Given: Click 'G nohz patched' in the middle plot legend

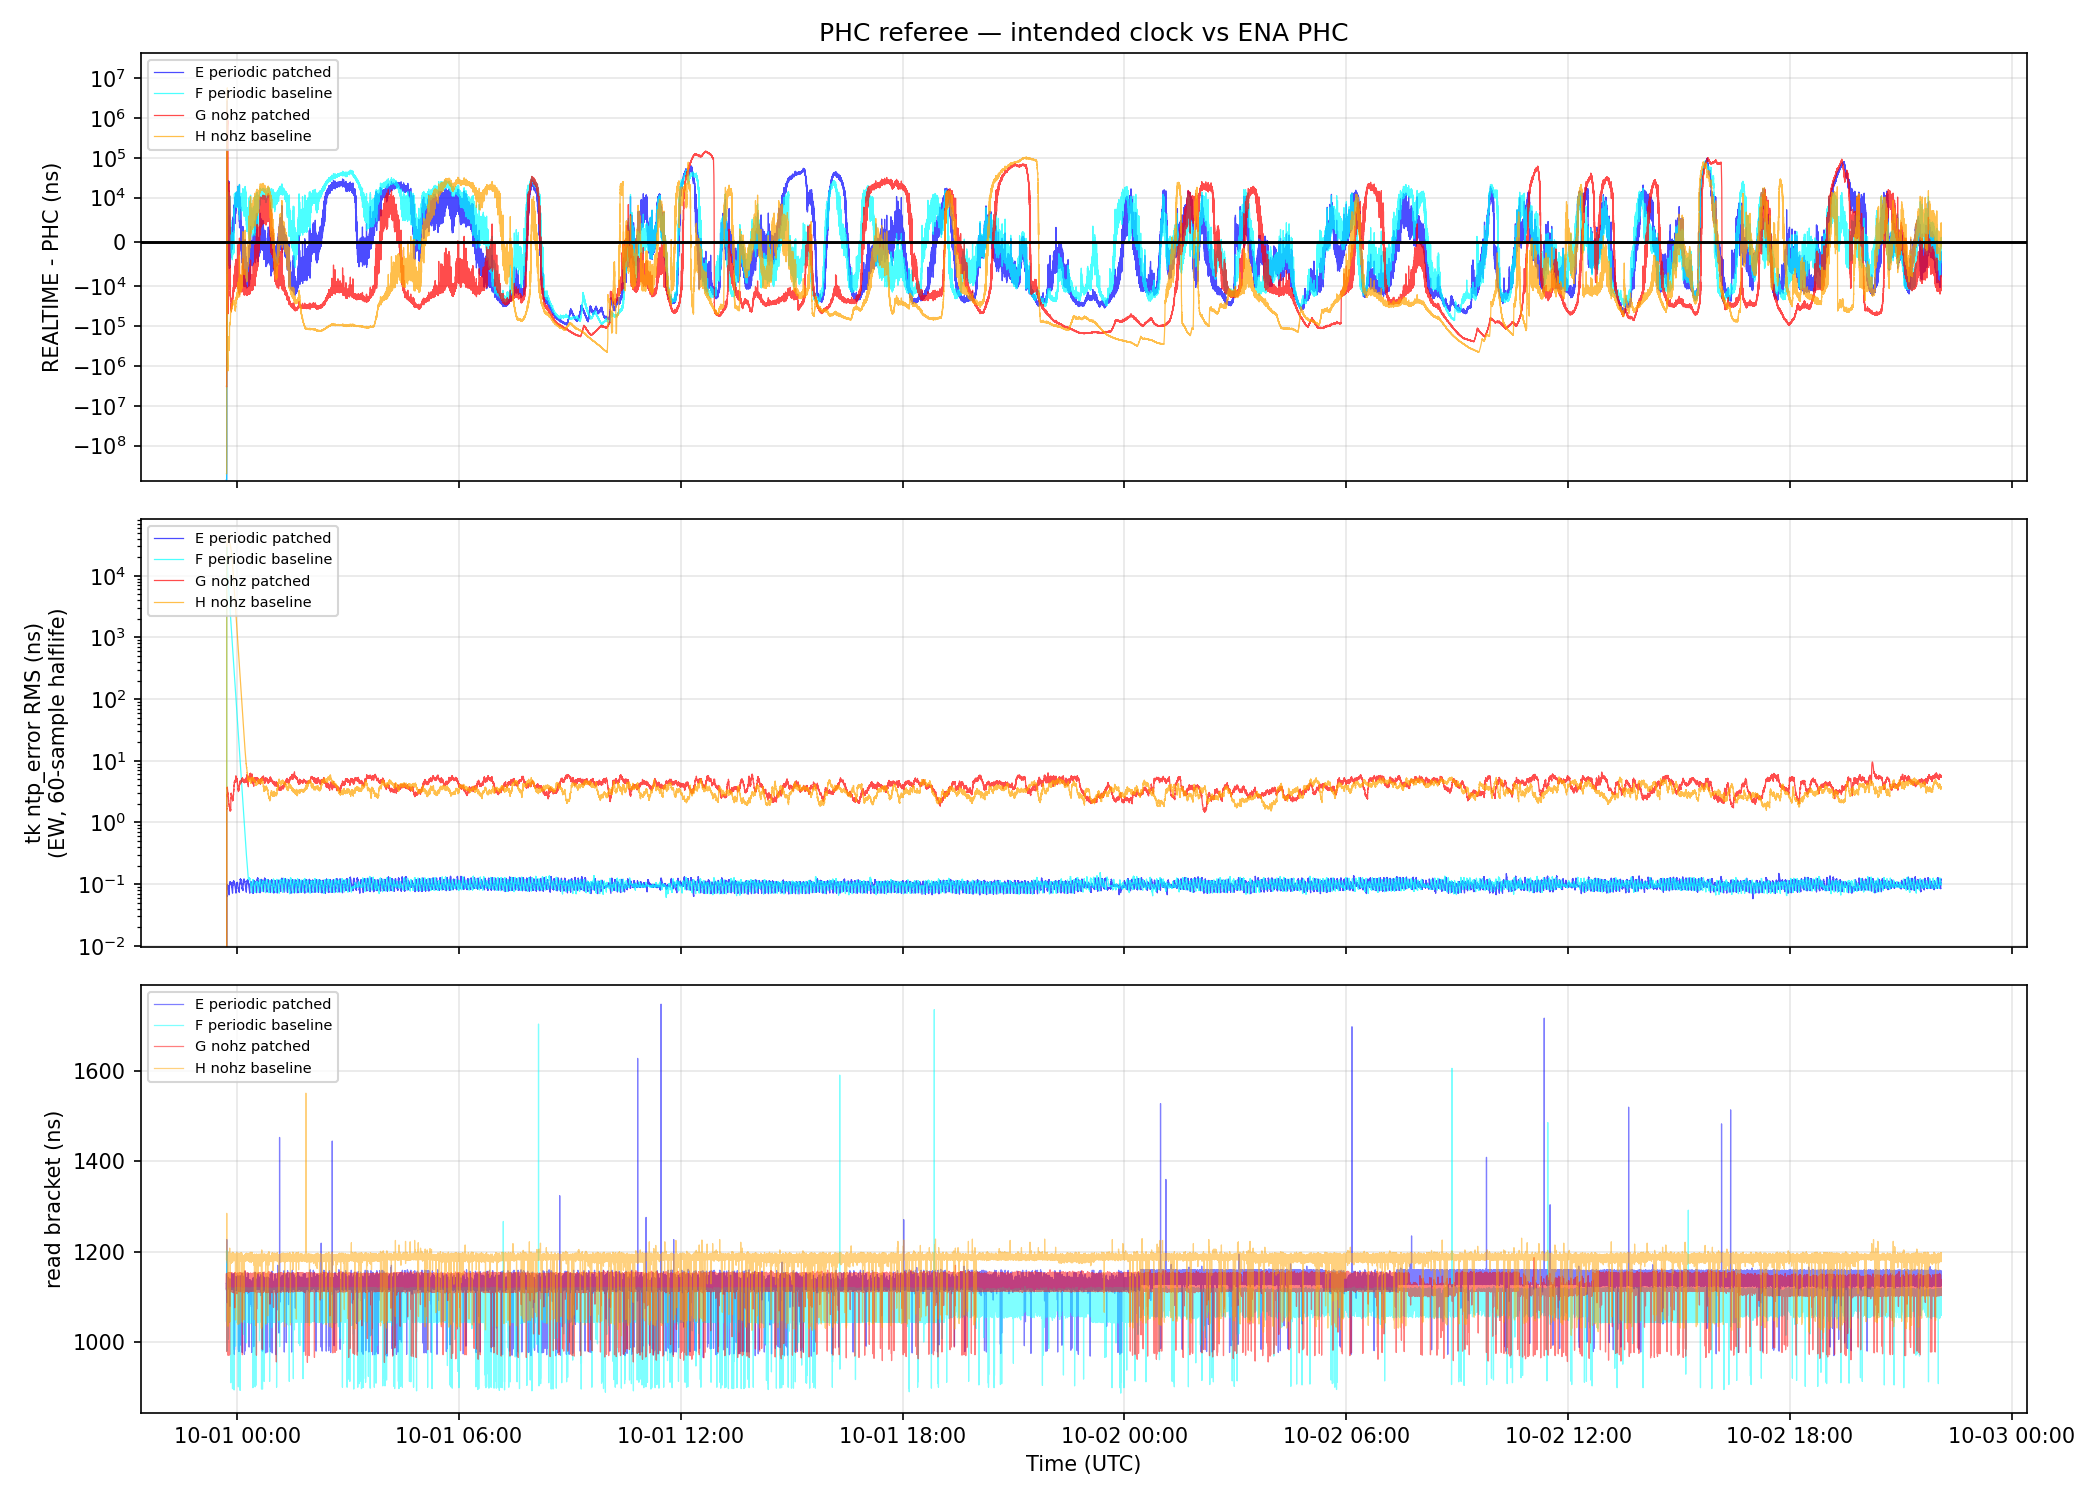Looking at the screenshot, I should click(252, 581).
